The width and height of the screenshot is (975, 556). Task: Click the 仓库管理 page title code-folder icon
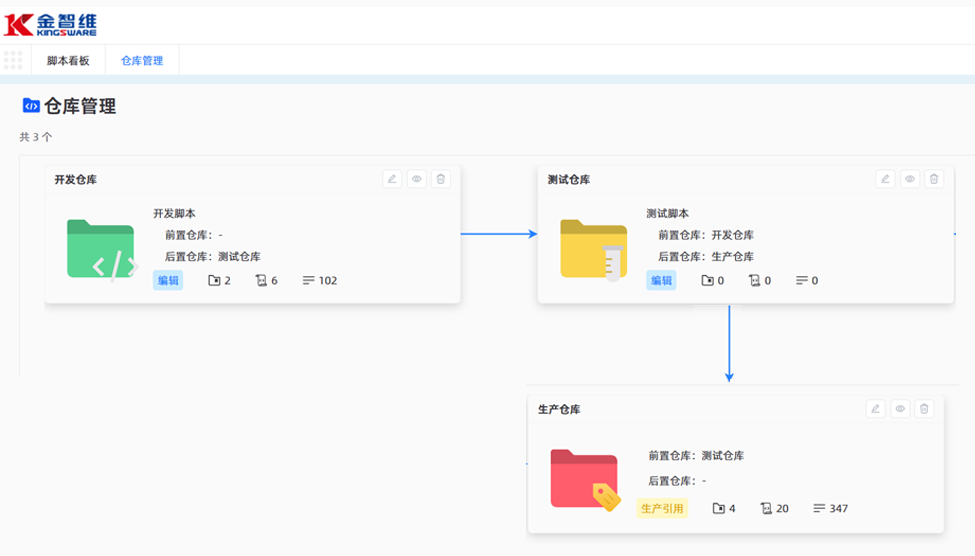click(31, 106)
